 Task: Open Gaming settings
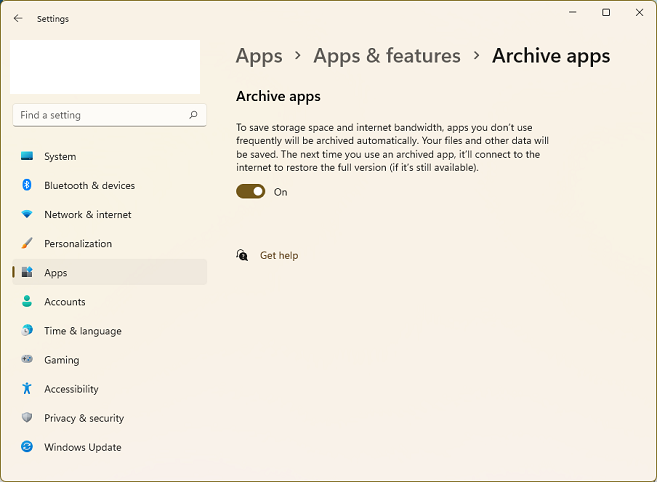tap(110, 359)
